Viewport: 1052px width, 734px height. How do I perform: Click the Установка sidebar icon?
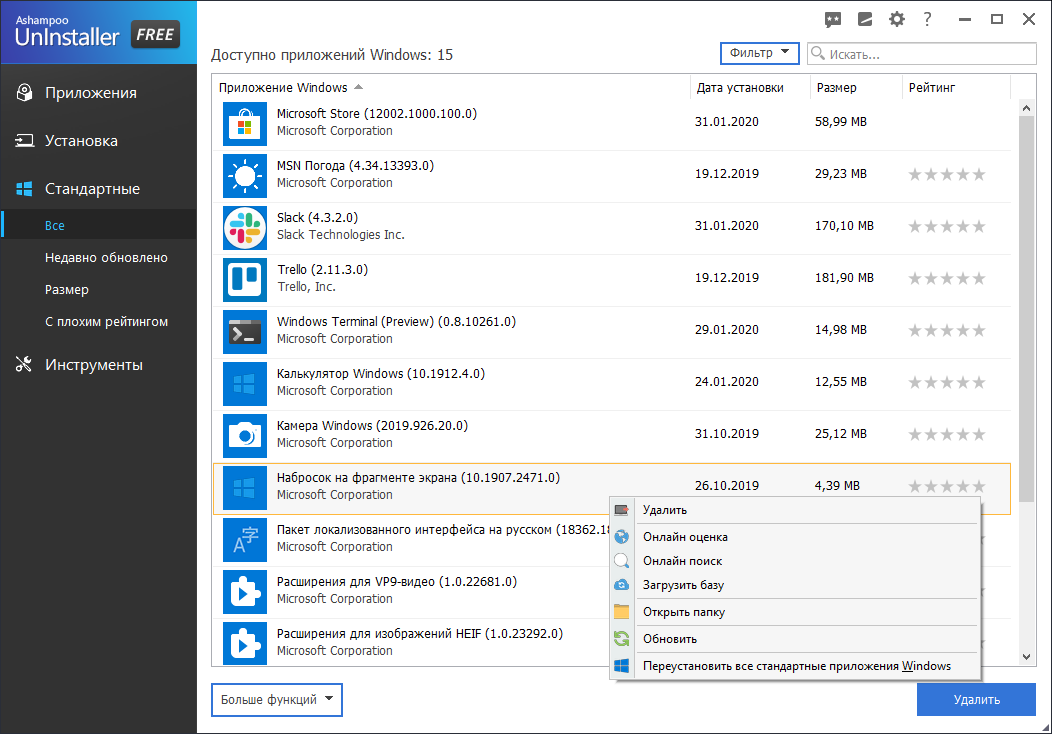(x=25, y=141)
